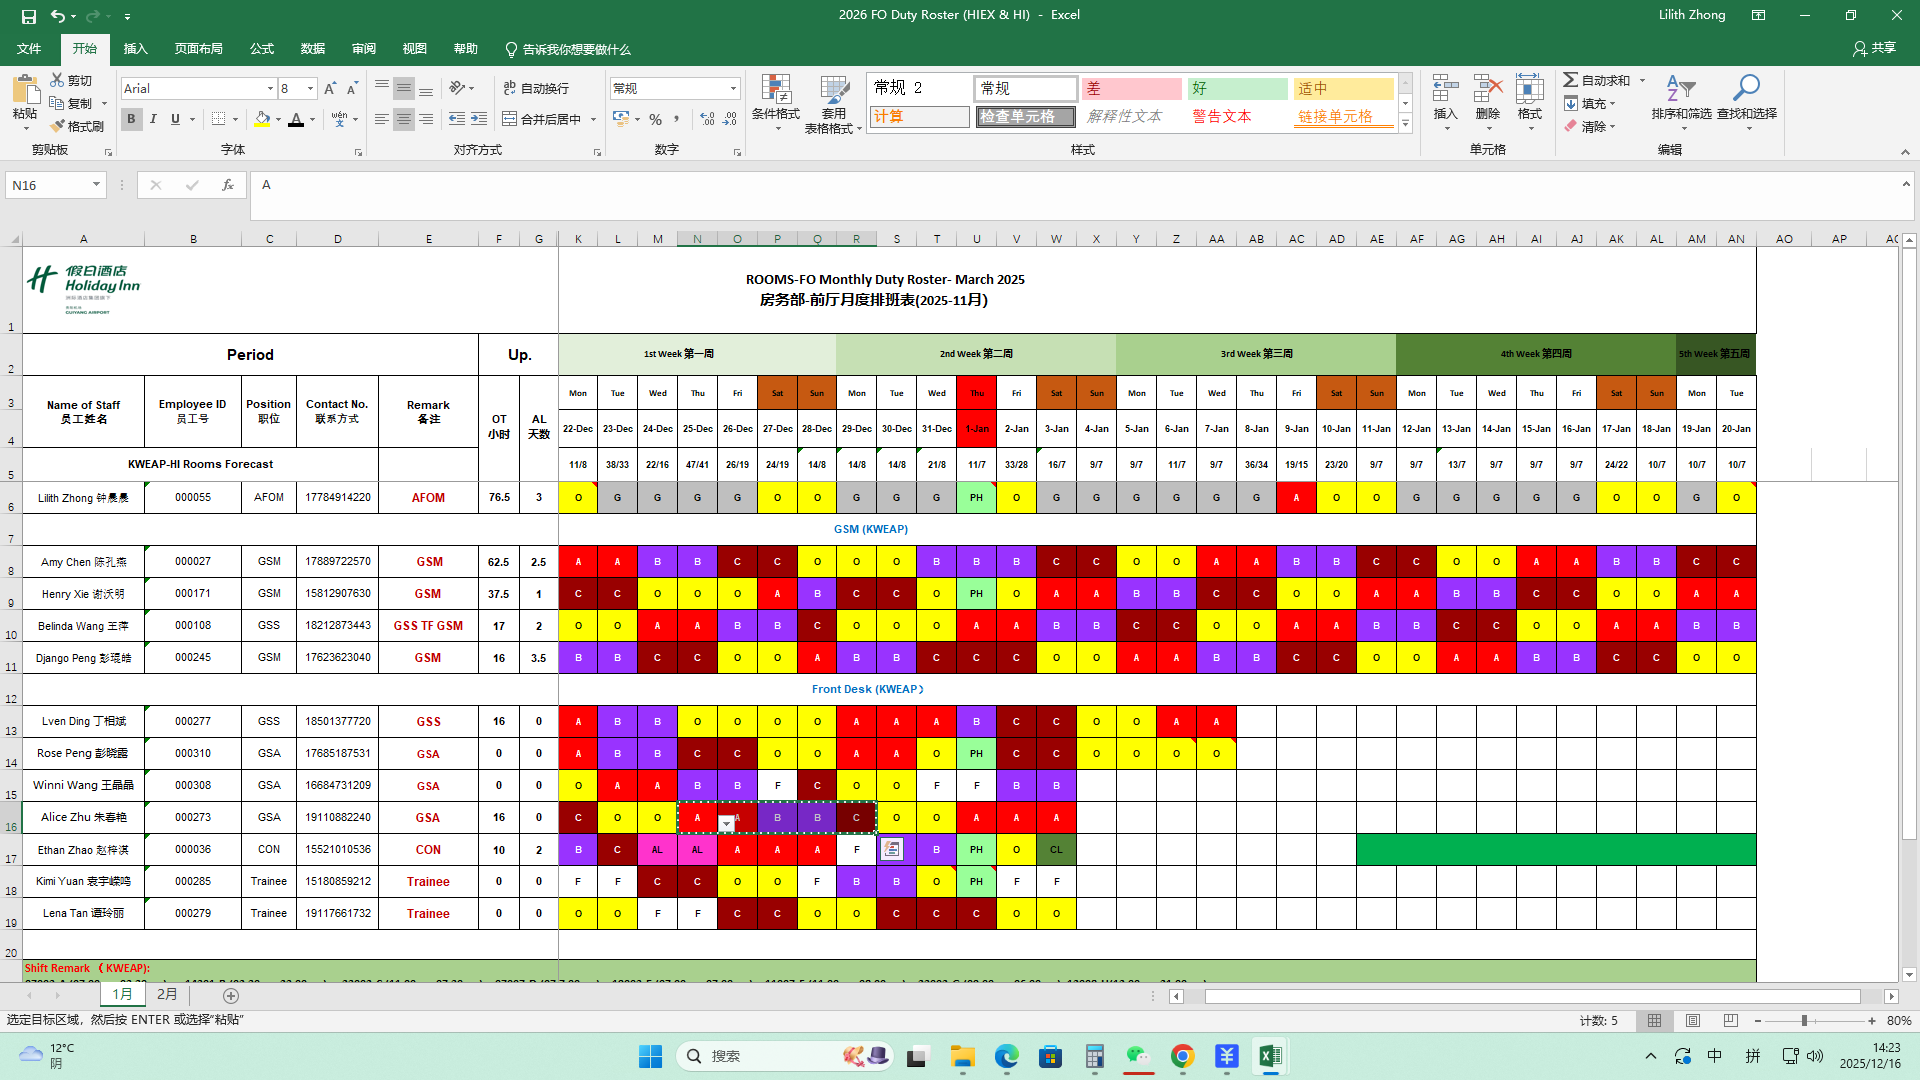Screen dimensions: 1920x1080
Task: Click the 共享 share button
Action: pyautogui.click(x=1874, y=48)
